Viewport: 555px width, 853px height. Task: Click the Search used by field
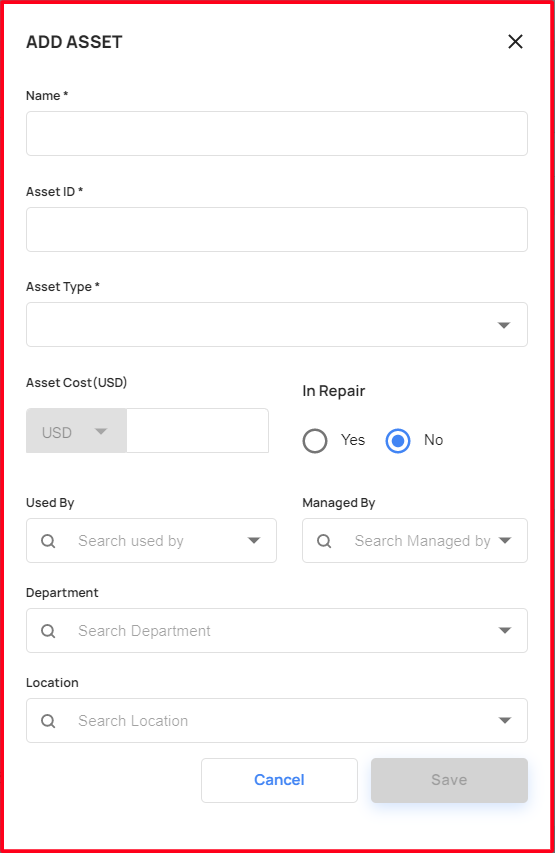[151, 540]
